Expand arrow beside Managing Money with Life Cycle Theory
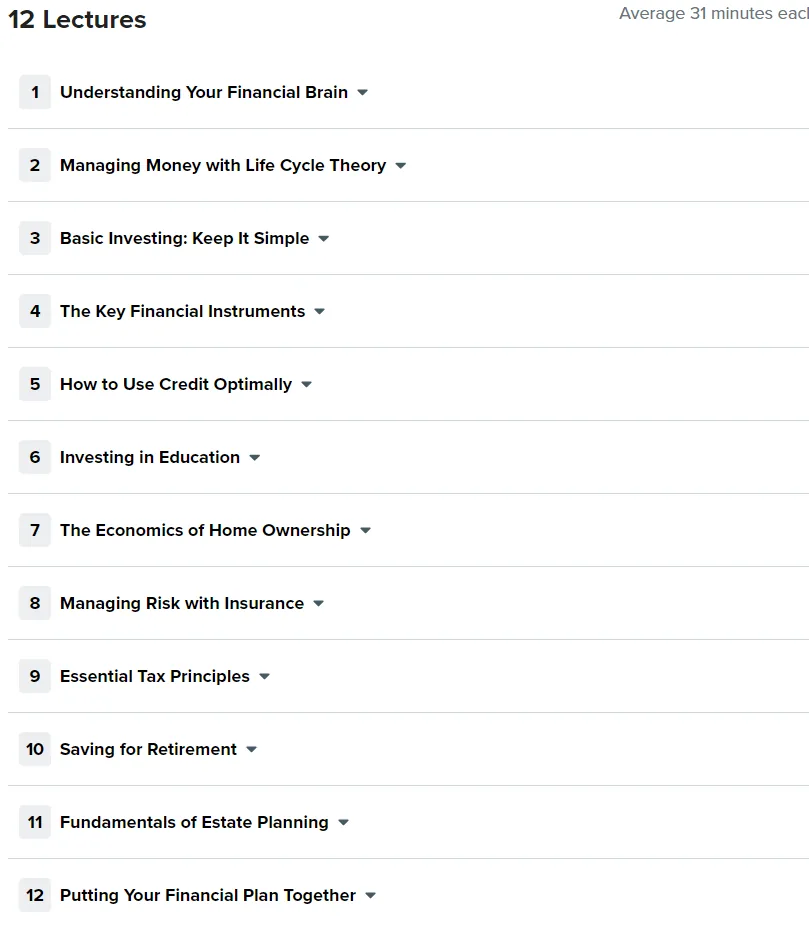Screen dimensions: 809x929 [401, 166]
